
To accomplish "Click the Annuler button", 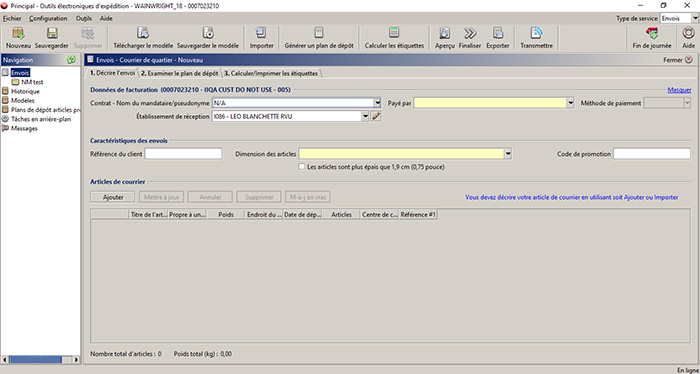I will point(210,197).
